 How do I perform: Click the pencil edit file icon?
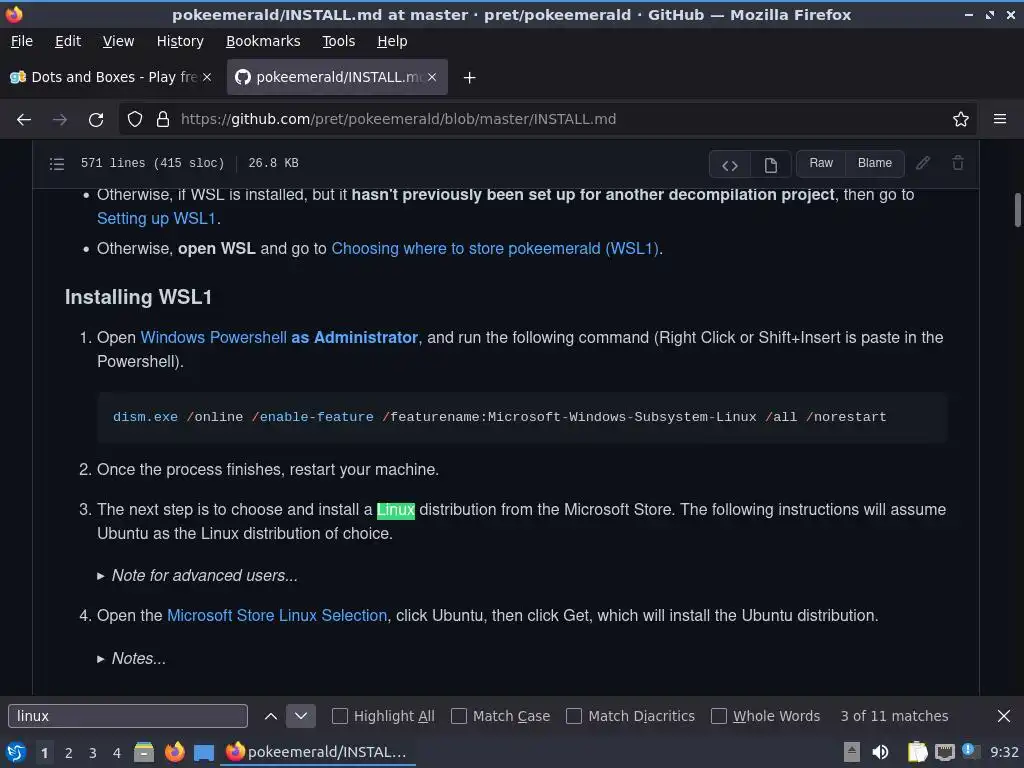(923, 163)
